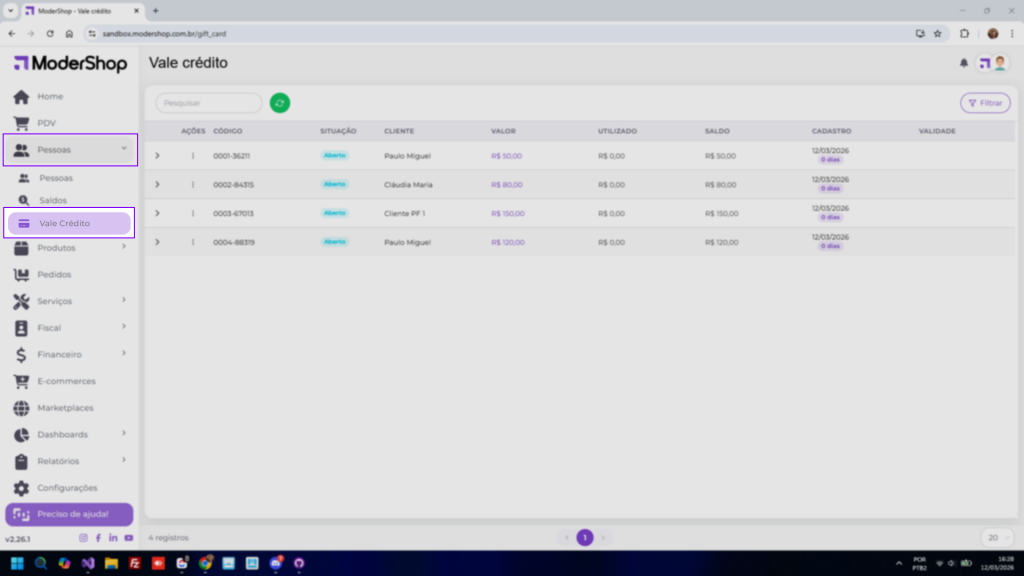
Task: Expand row for Cláudia Maria voucher
Action: (157, 185)
